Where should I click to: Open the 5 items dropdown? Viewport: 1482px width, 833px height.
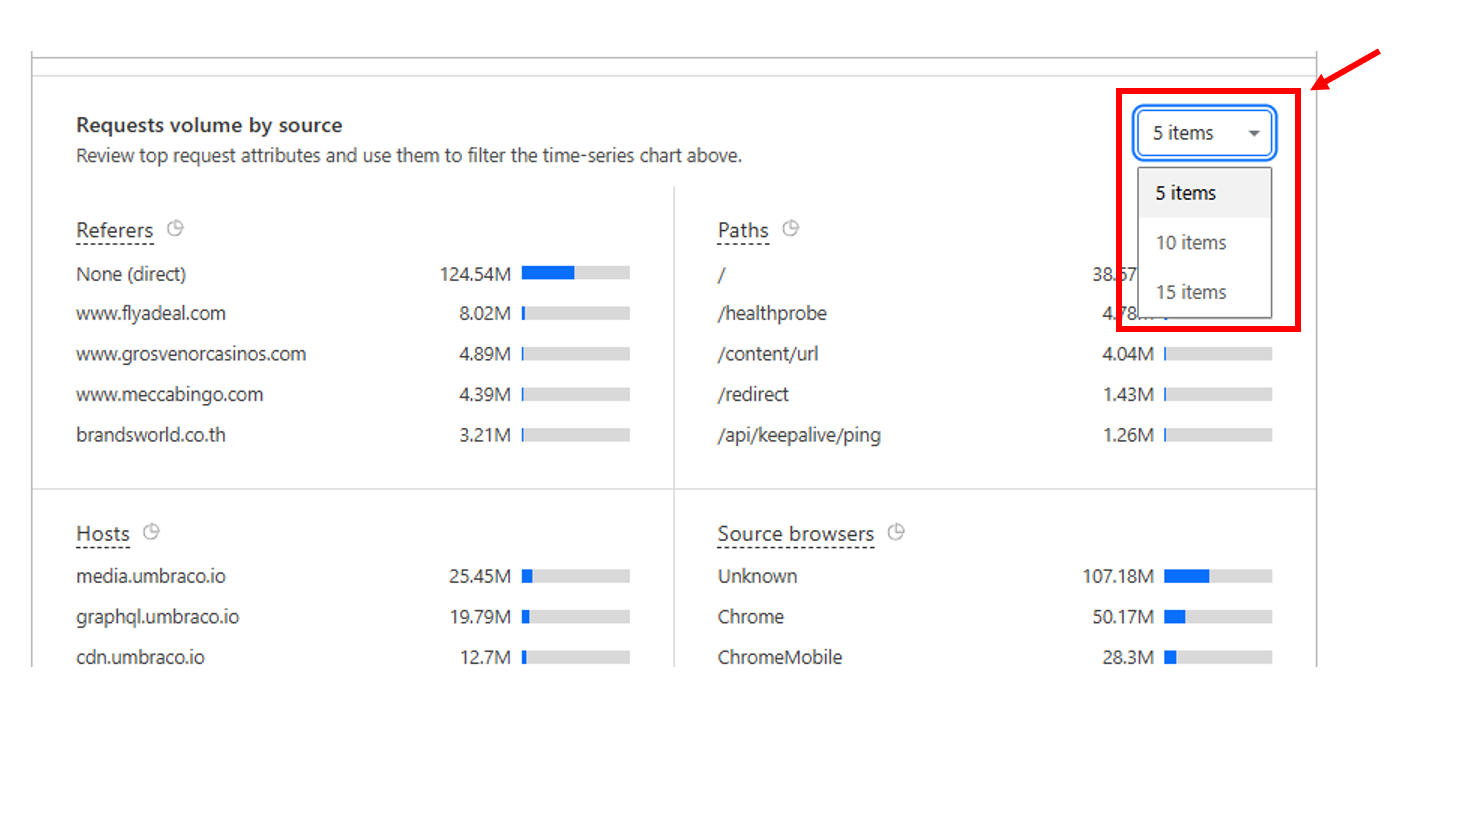1203,133
